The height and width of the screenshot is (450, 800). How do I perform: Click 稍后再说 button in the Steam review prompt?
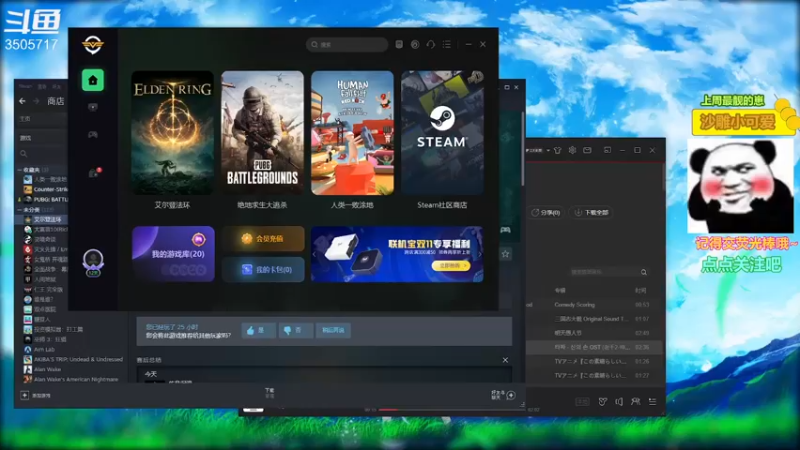[333, 331]
